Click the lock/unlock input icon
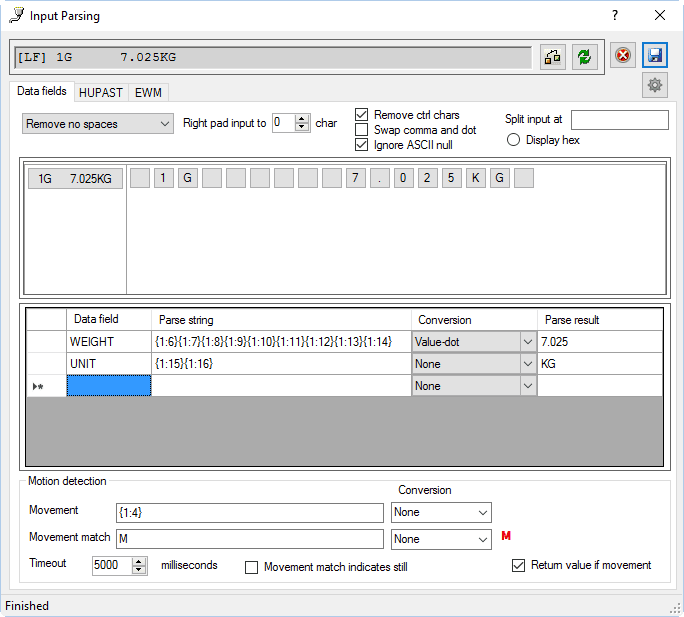The height and width of the screenshot is (617, 684). 553,57
